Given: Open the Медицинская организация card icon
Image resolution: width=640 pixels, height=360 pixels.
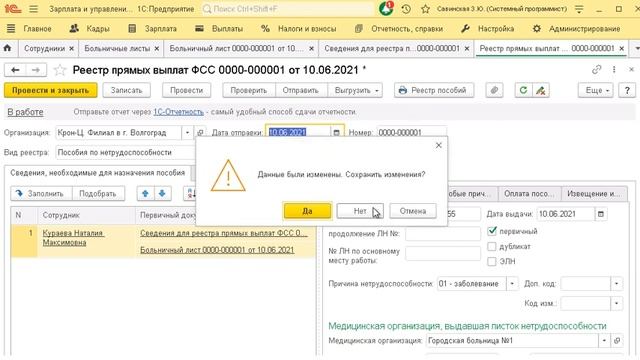Looking at the screenshot, I should pyautogui.click(x=617, y=340).
